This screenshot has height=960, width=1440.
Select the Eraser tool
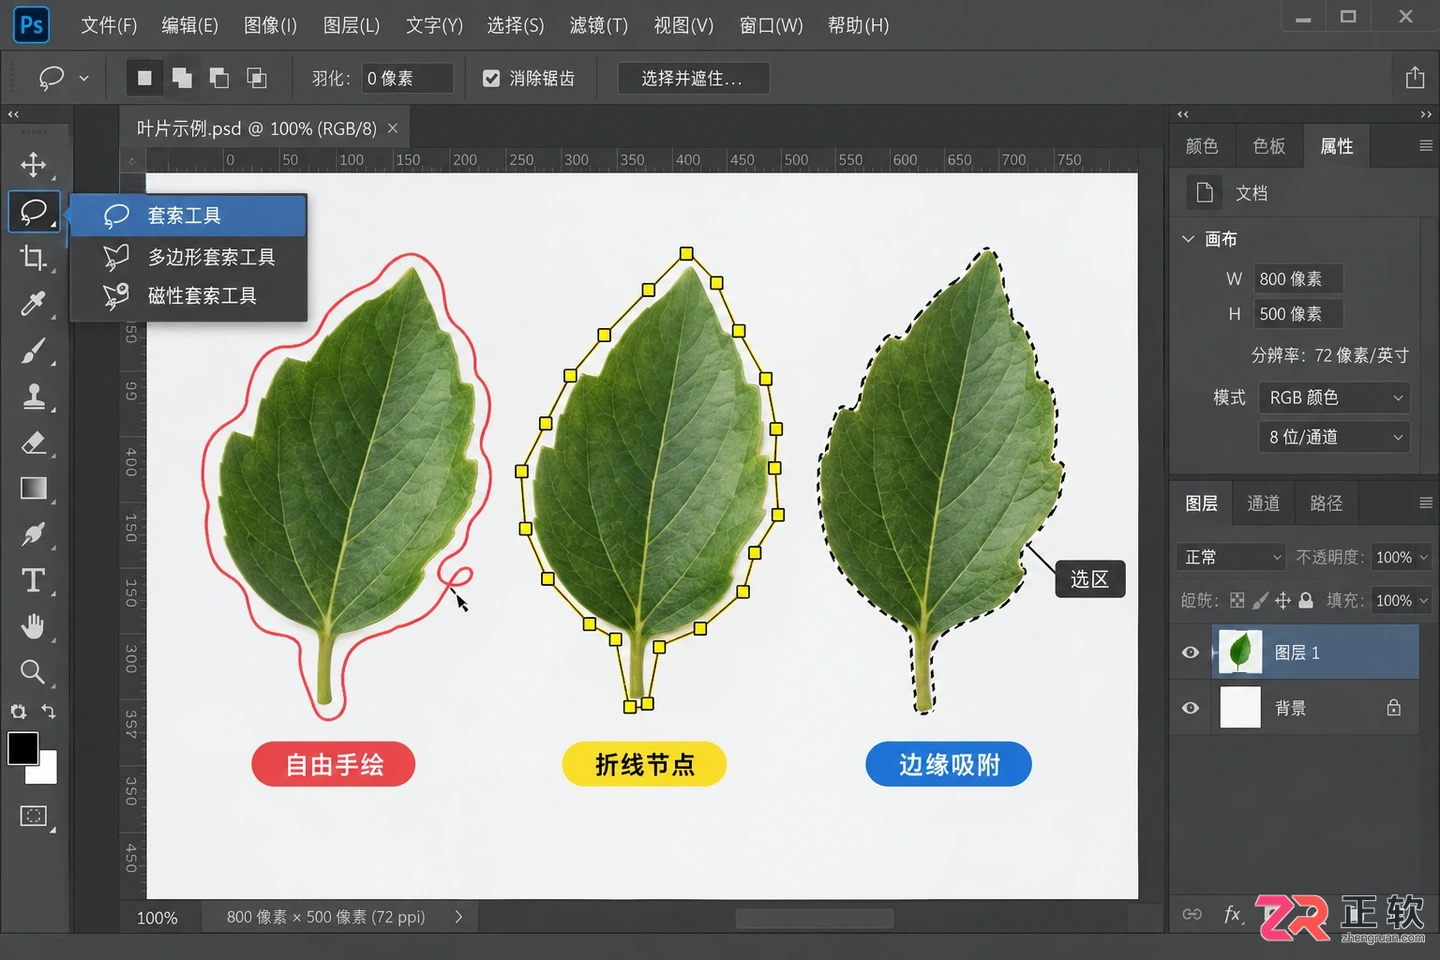pos(33,443)
